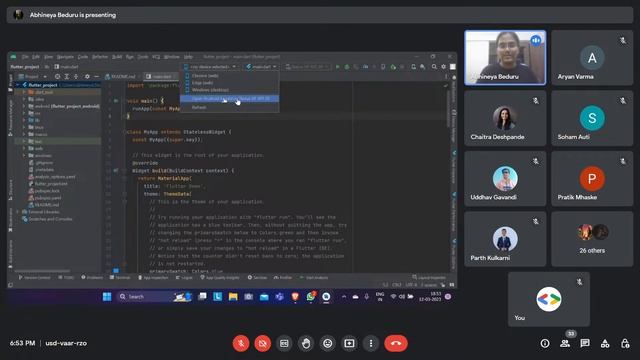Select Scratches and Consoles in tree
Viewport: 640px width, 360px height.
(x=48, y=219)
